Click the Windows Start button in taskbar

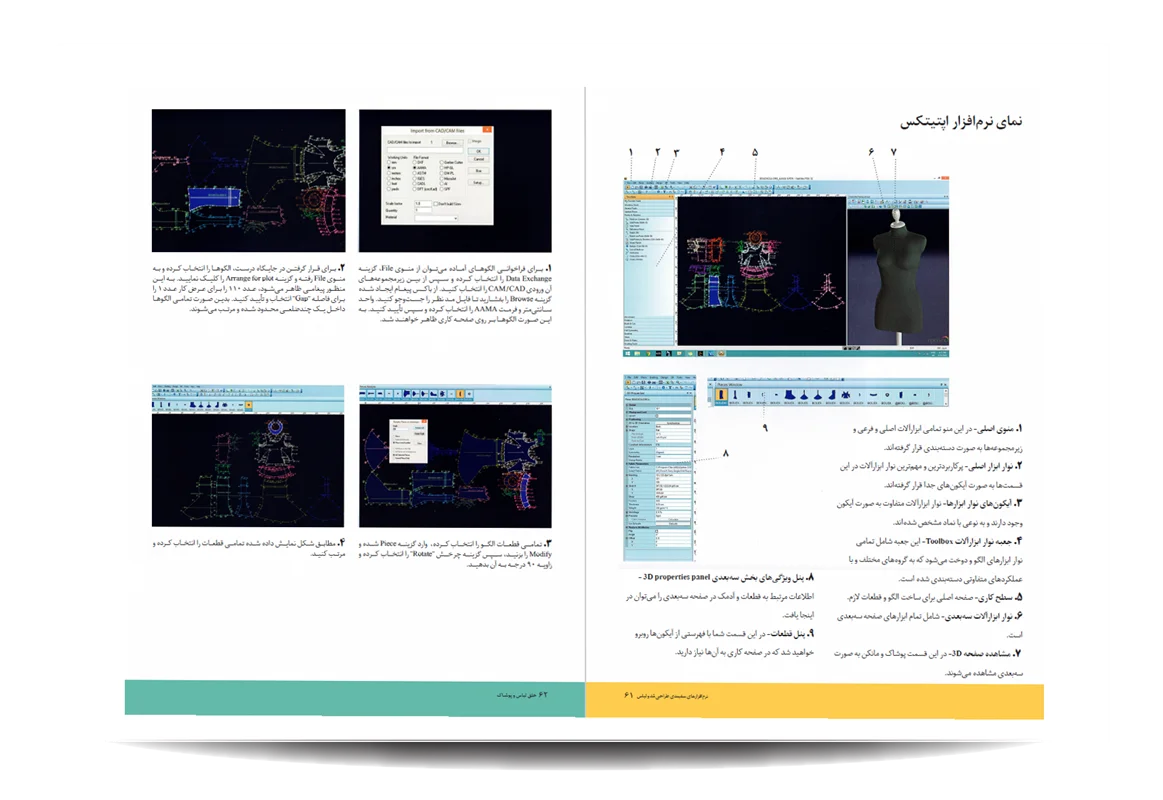click(x=628, y=354)
